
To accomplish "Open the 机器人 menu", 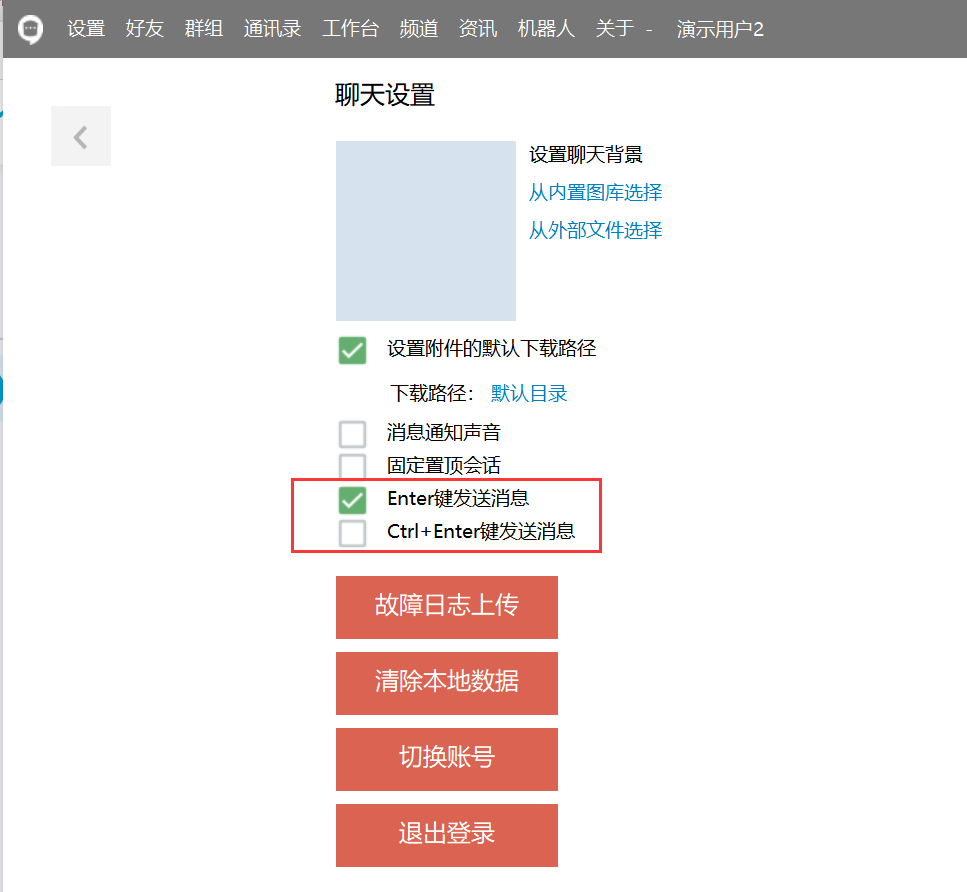I will point(546,29).
